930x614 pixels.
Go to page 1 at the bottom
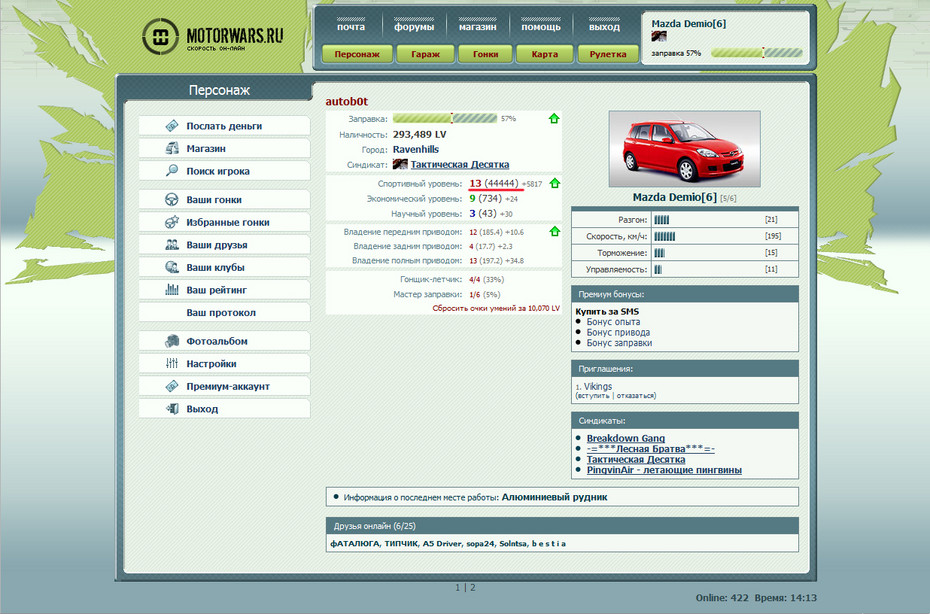(x=458, y=588)
